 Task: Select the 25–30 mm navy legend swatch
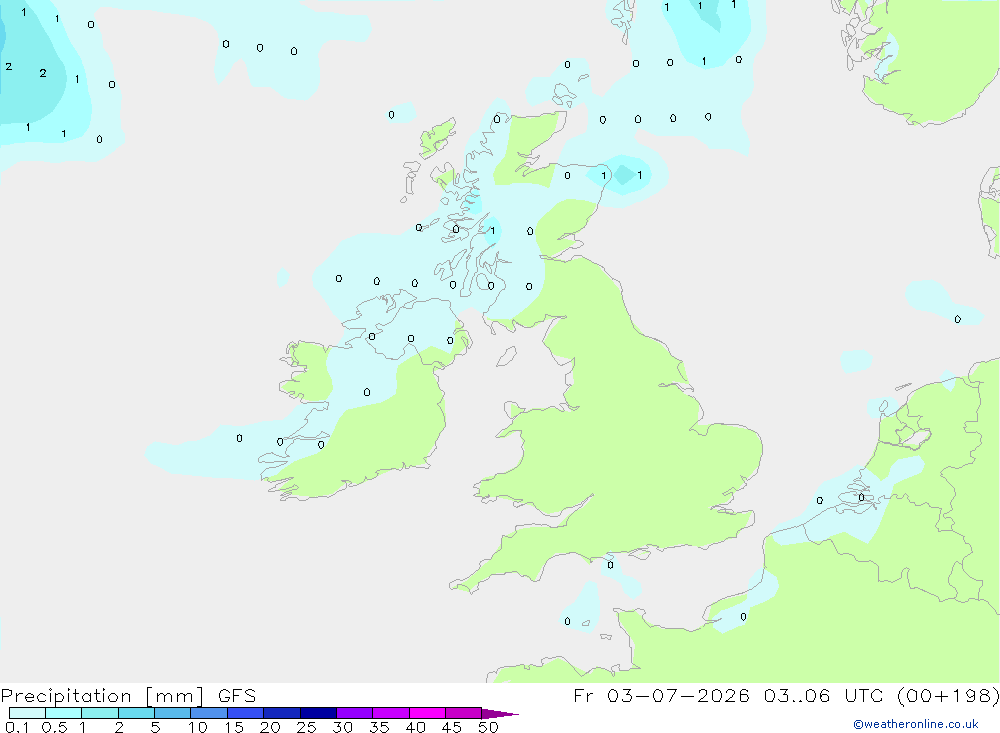(x=318, y=713)
